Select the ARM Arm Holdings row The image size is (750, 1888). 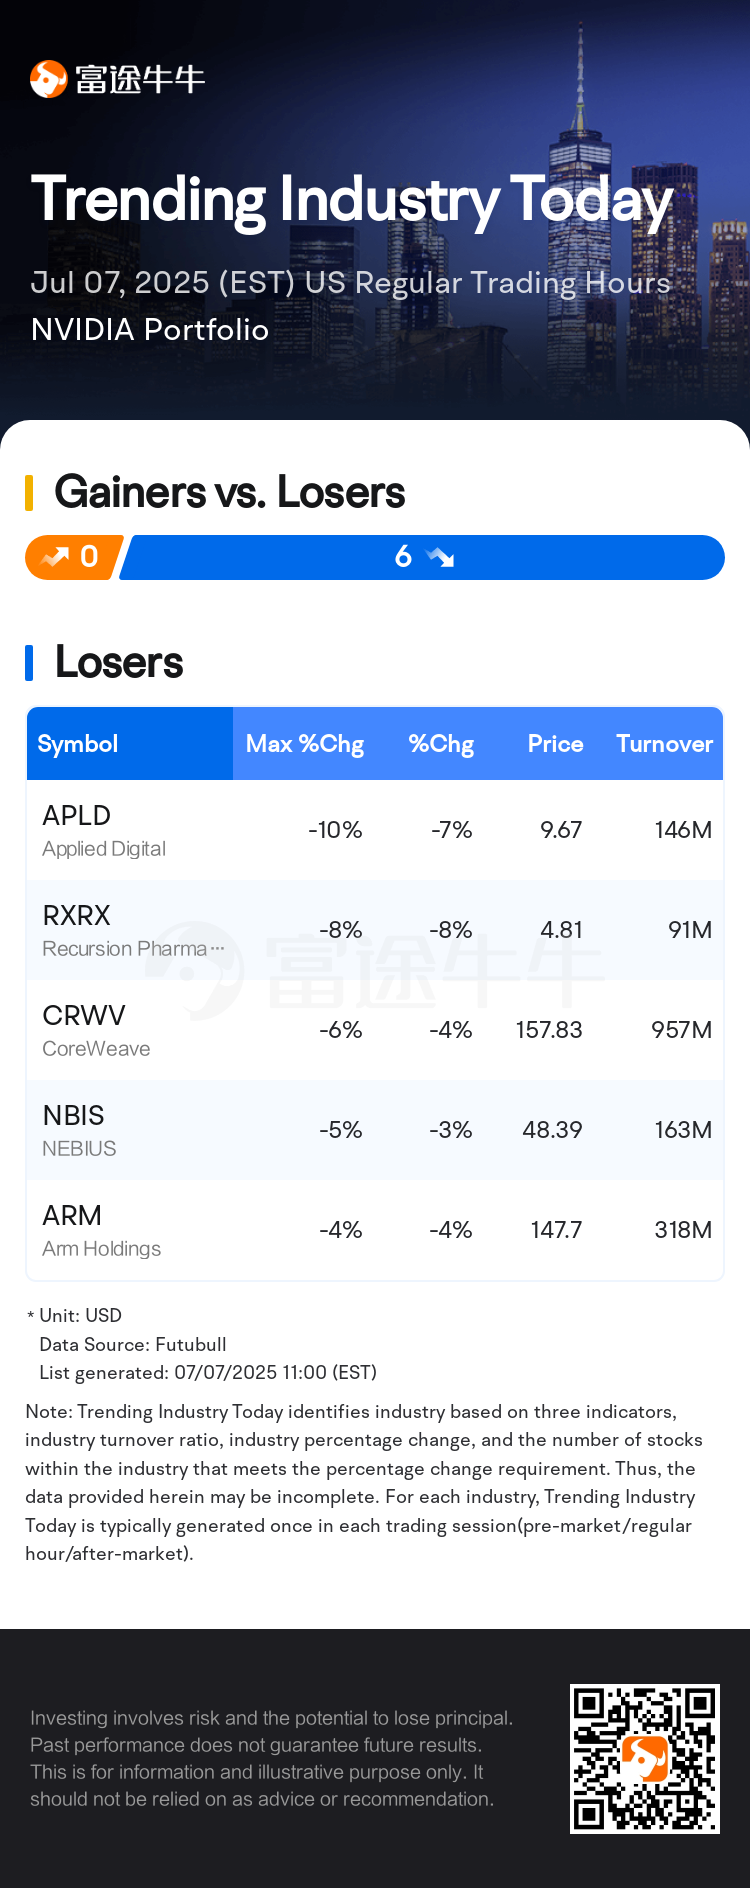click(x=375, y=1230)
